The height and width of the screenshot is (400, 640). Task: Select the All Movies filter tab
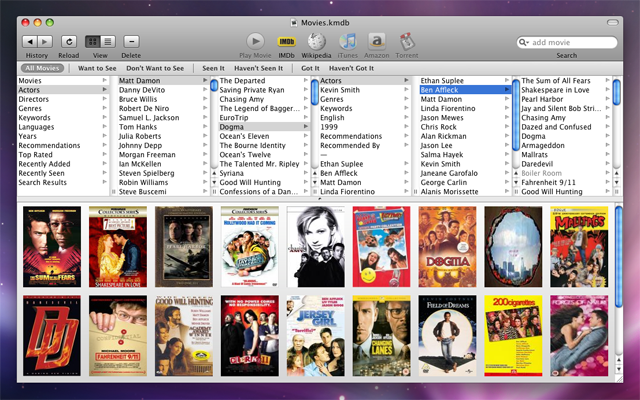tap(42, 68)
